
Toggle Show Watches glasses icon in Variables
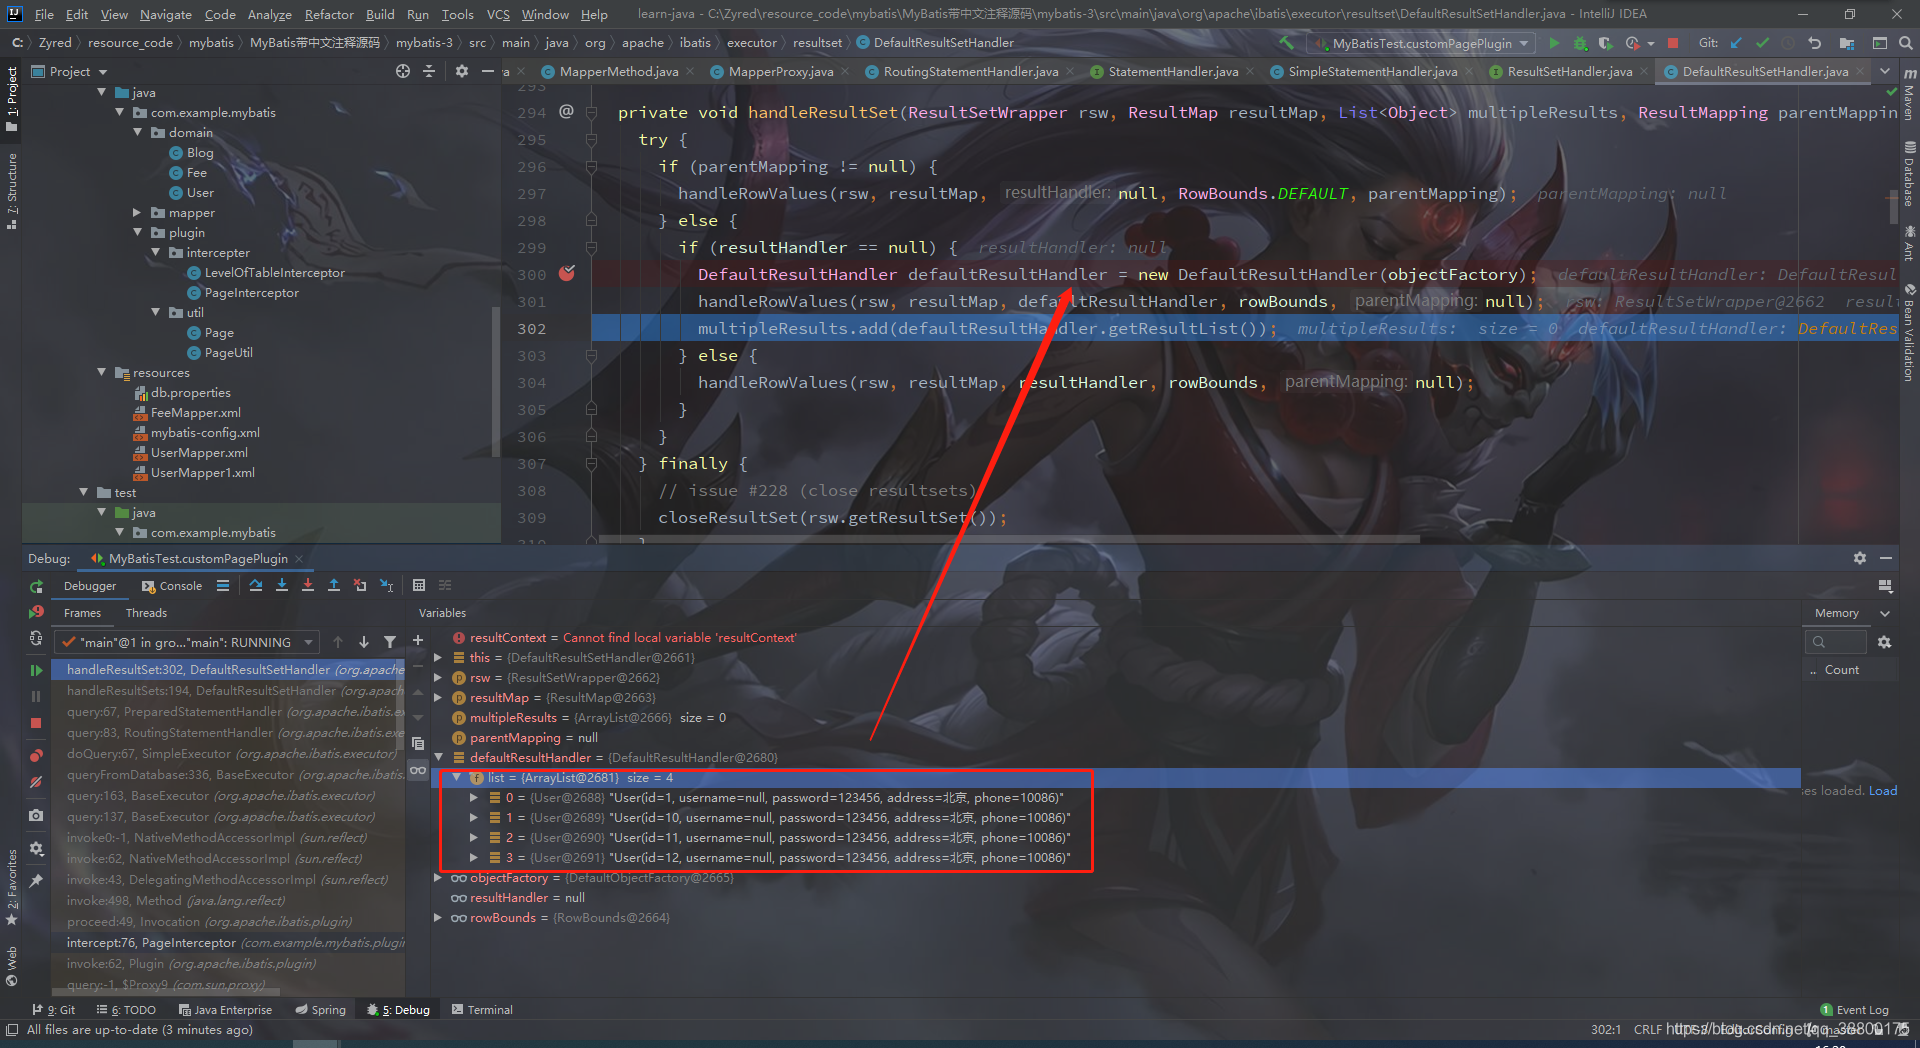[418, 770]
